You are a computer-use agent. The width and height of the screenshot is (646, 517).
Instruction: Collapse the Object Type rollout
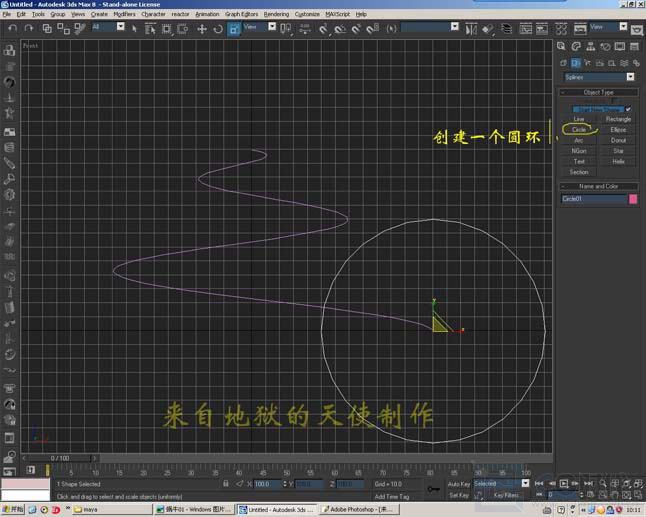click(x=599, y=92)
